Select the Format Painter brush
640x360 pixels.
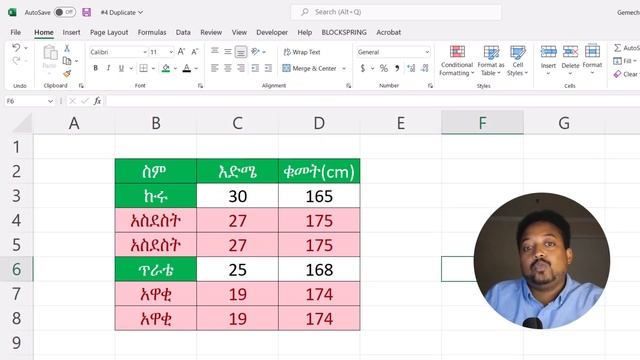click(67, 73)
